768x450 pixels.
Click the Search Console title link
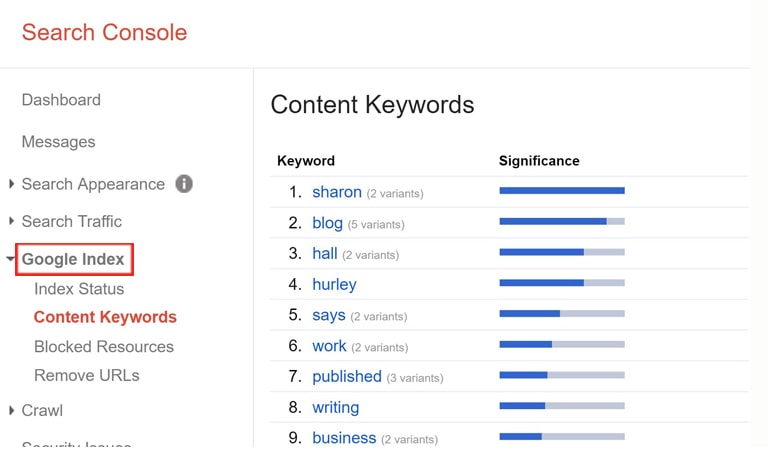(104, 32)
